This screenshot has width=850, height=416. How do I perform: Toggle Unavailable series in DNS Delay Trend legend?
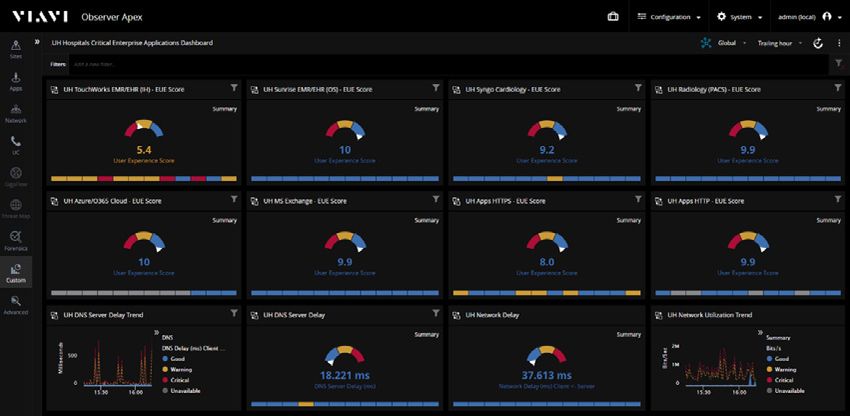[x=181, y=391]
